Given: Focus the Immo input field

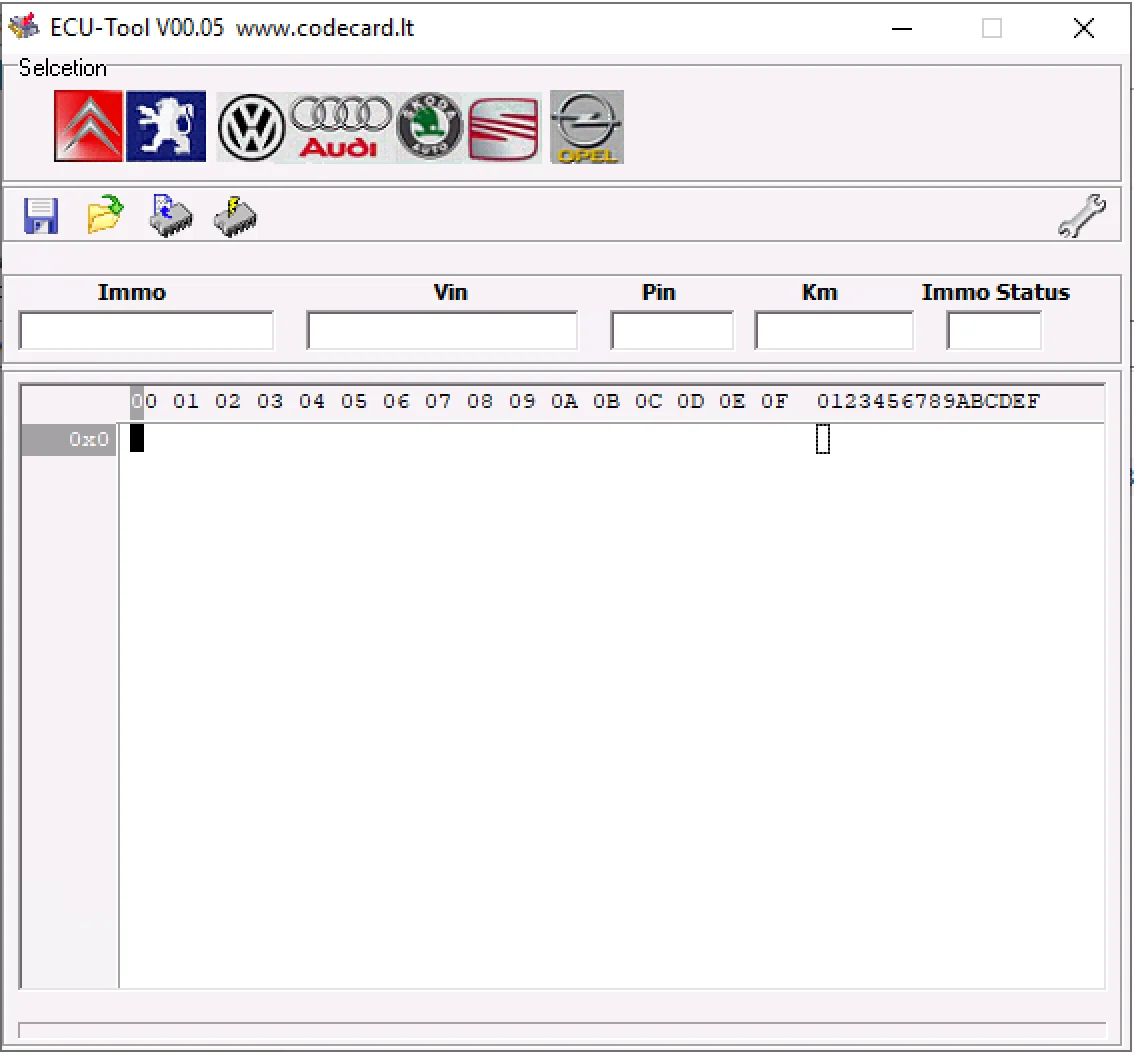Looking at the screenshot, I should pyautogui.click(x=146, y=331).
